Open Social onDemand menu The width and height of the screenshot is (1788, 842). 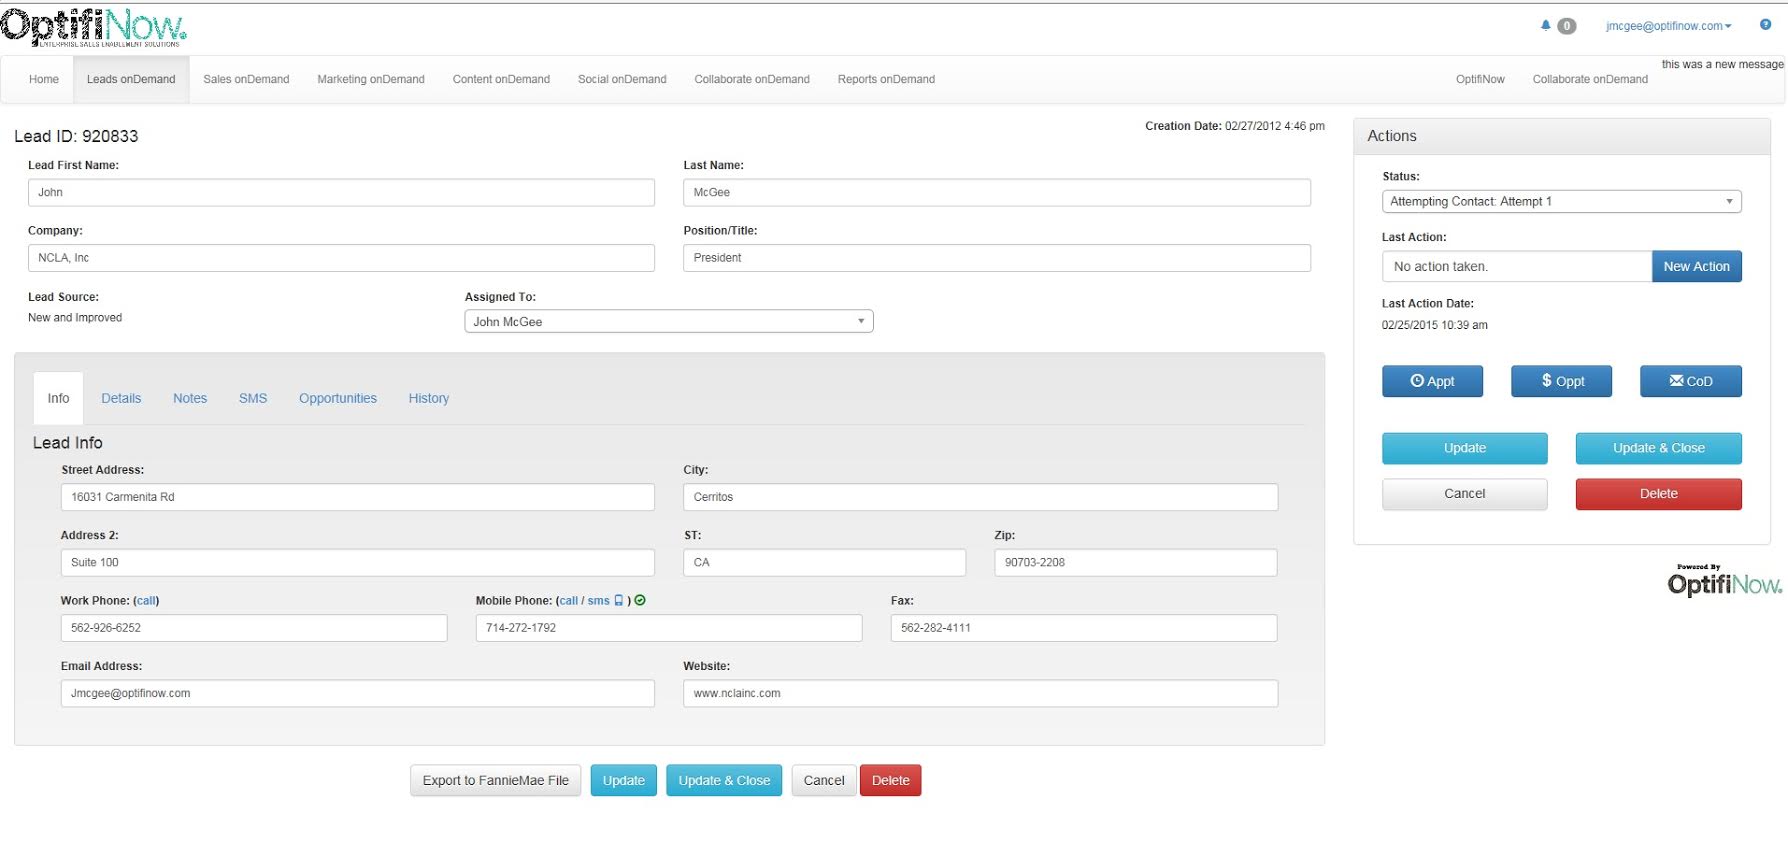click(x=622, y=79)
